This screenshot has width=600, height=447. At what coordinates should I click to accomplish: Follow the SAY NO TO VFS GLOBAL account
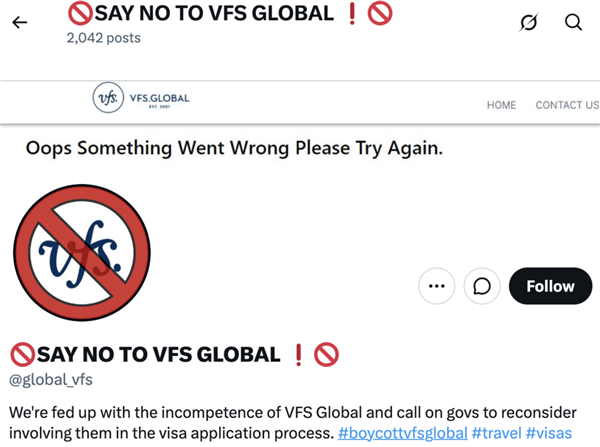coord(550,286)
